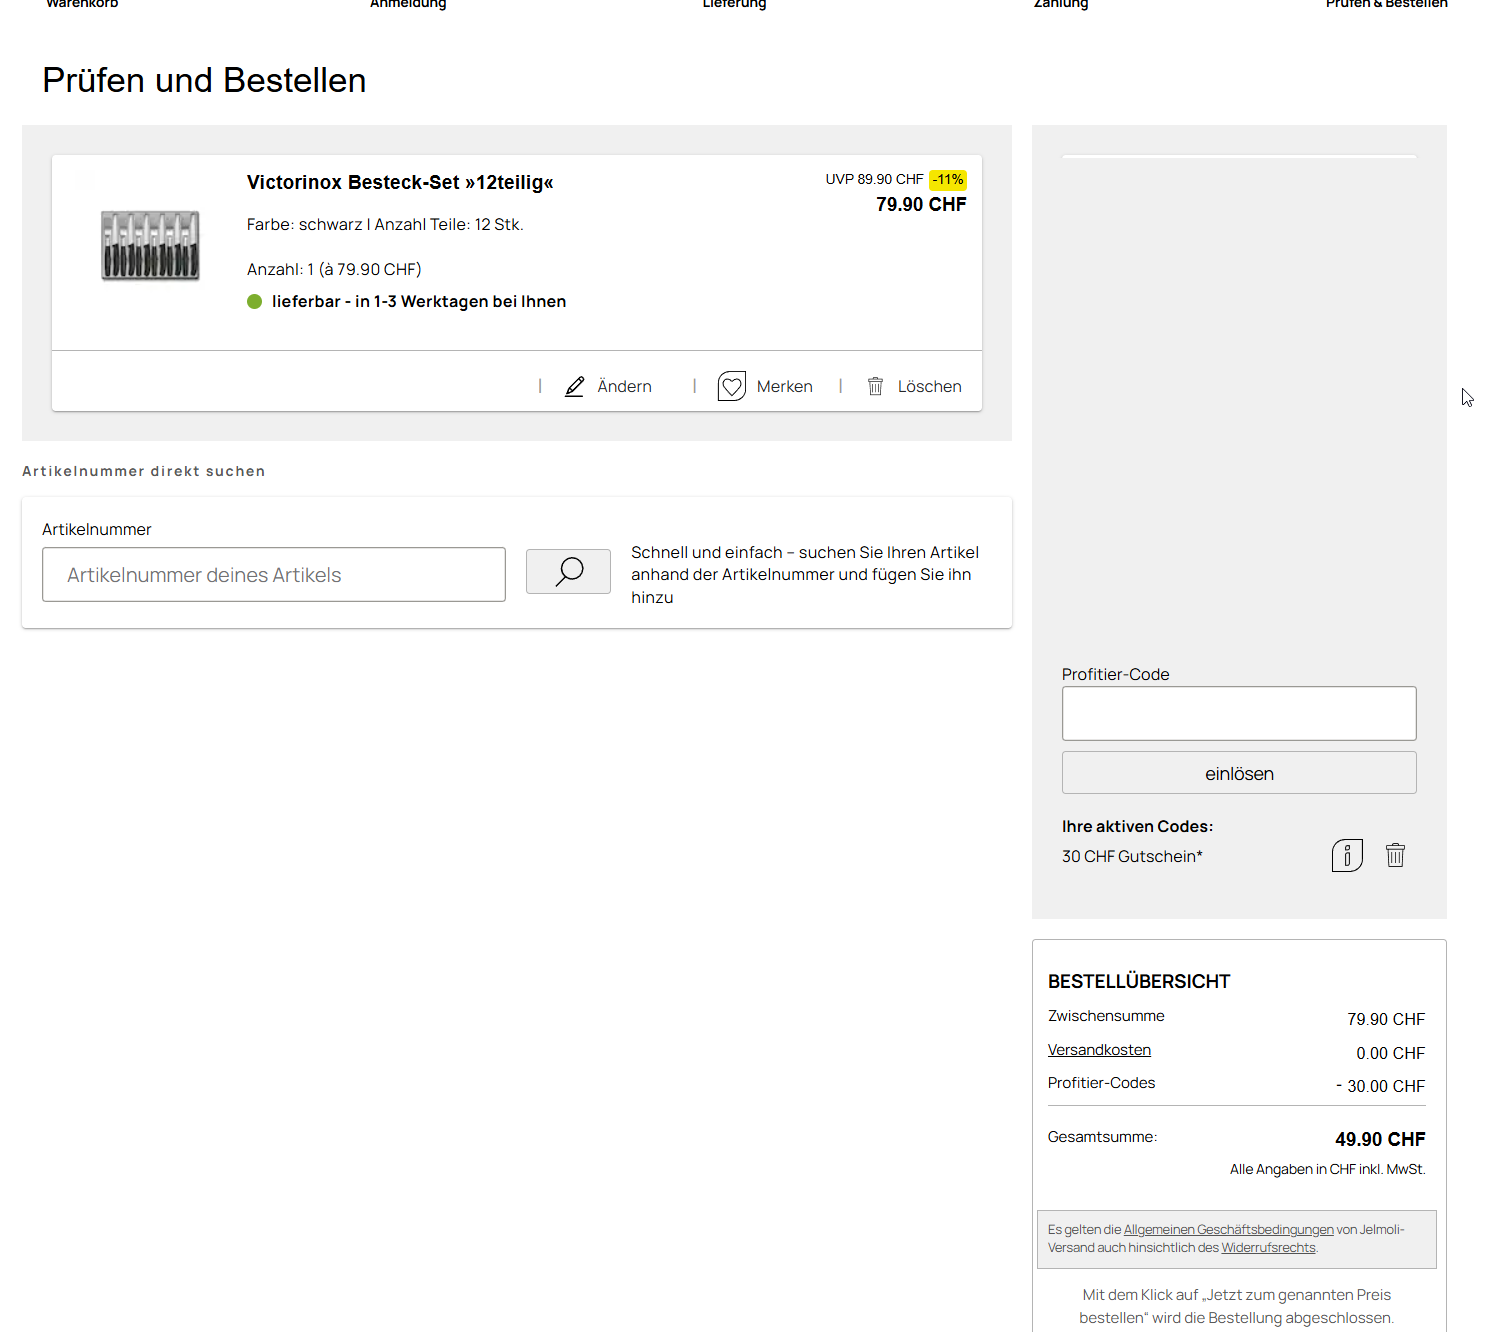
Task: Click the Merken link
Action: coord(784,387)
